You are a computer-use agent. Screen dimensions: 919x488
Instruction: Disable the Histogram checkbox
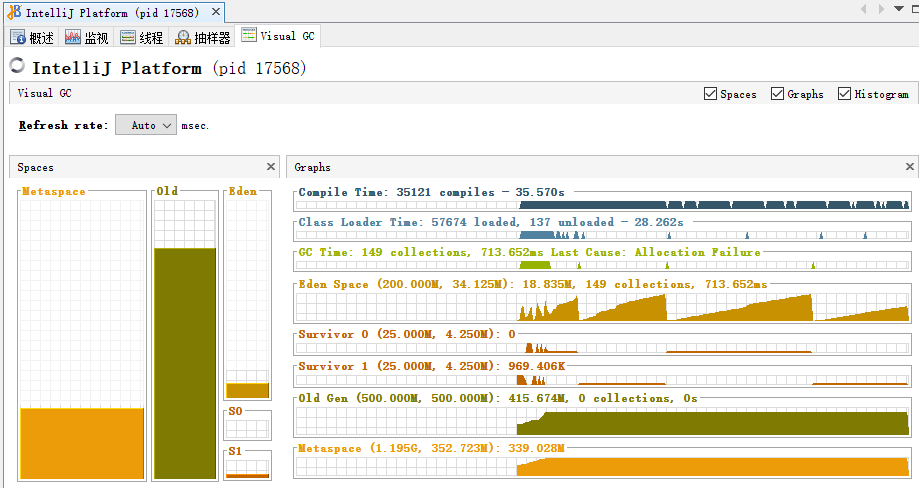[x=845, y=94]
